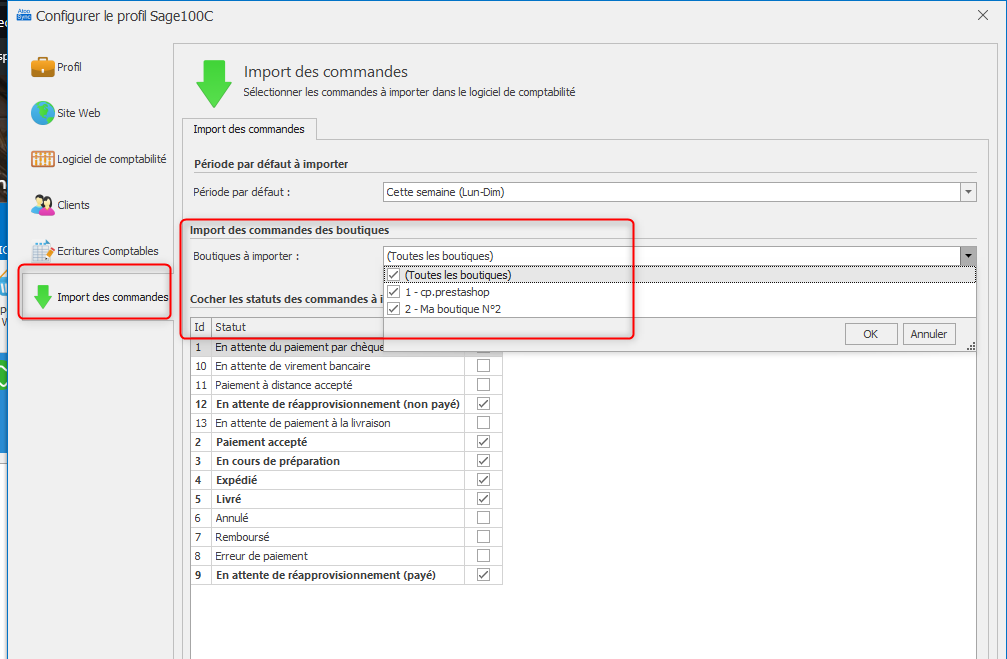Uncheck En attente de réapprovisionnement (non payé)
Viewport: 1007px width, 659px height.
(x=484, y=403)
